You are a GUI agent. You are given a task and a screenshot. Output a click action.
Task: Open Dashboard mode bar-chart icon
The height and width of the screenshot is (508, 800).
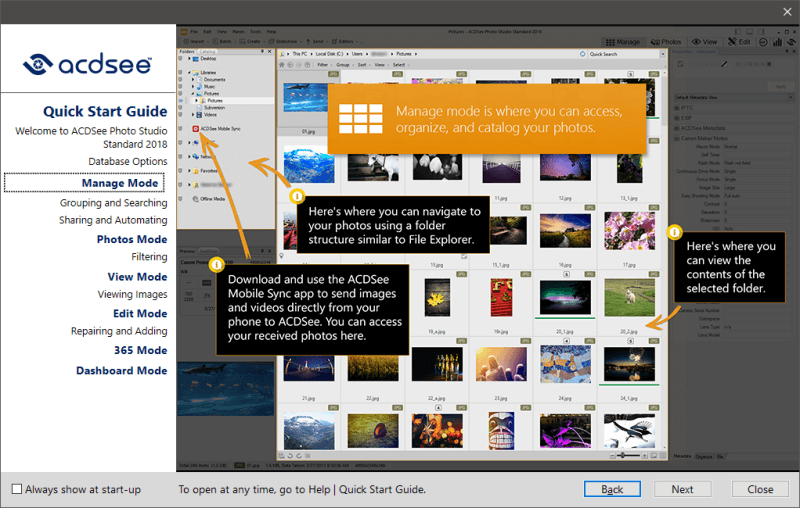tap(777, 42)
